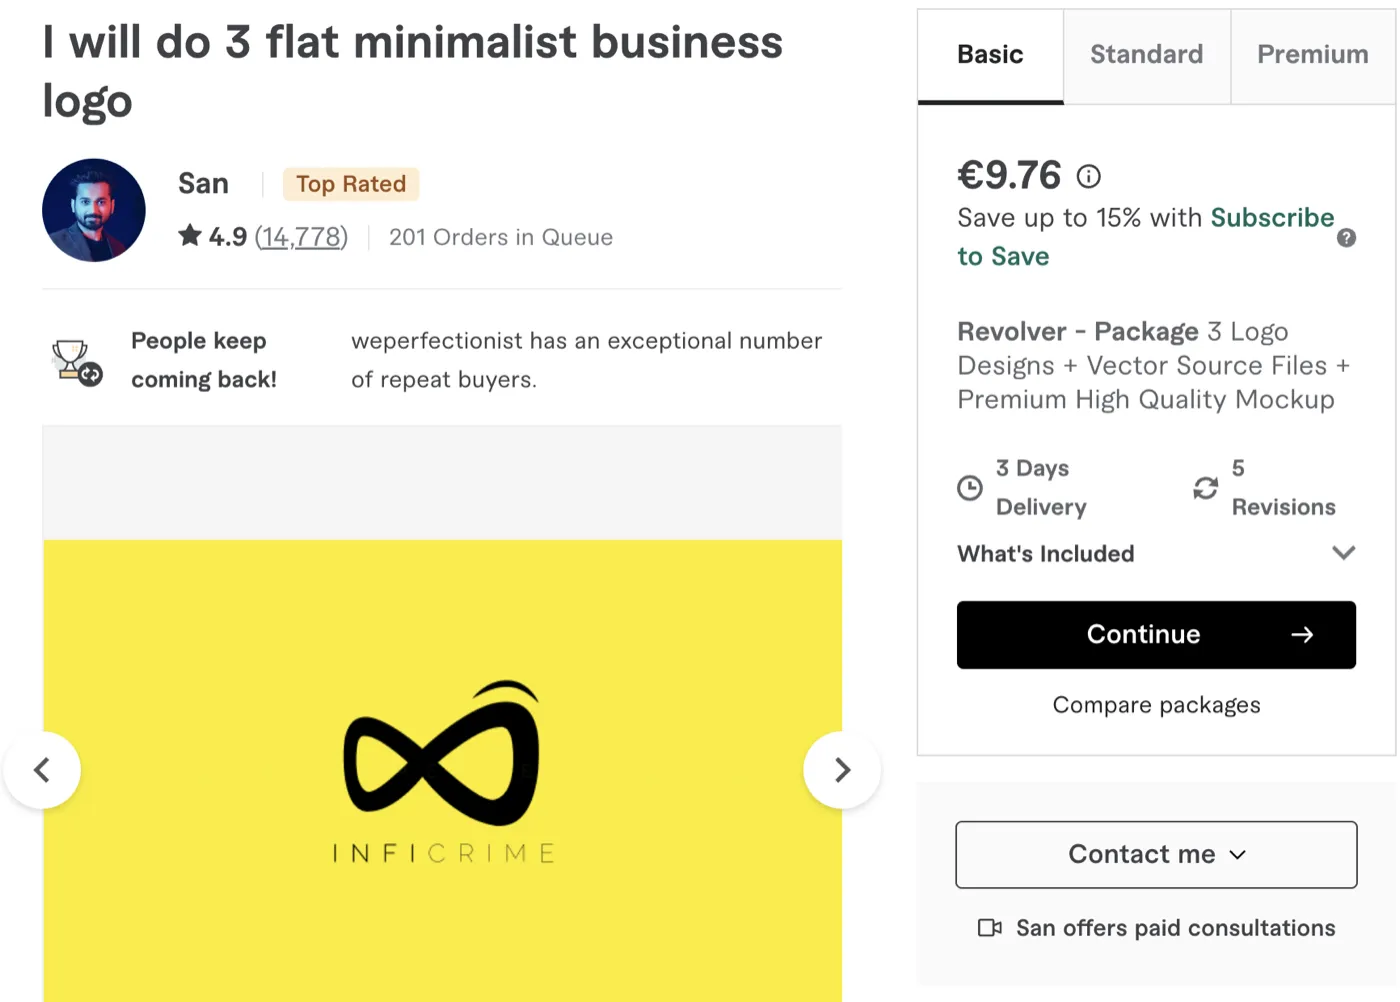This screenshot has height=1002, width=1400.
Task: Click the star rating icon beside 4.9
Action: 188,235
